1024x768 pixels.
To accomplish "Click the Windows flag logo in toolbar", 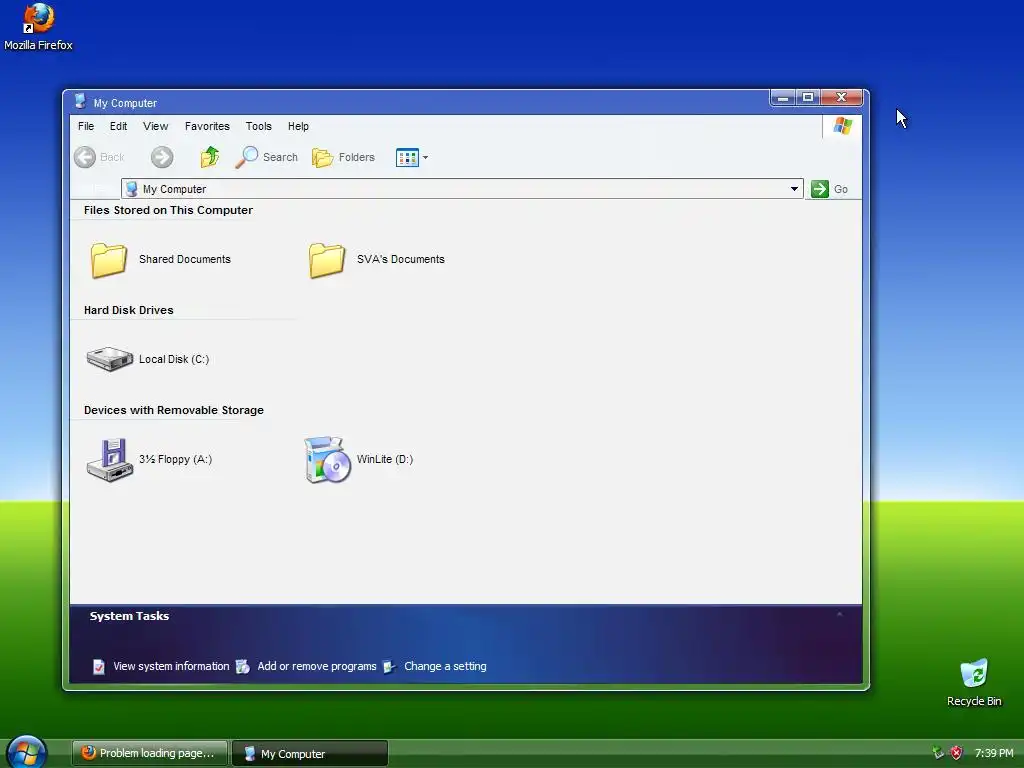I will coord(842,126).
